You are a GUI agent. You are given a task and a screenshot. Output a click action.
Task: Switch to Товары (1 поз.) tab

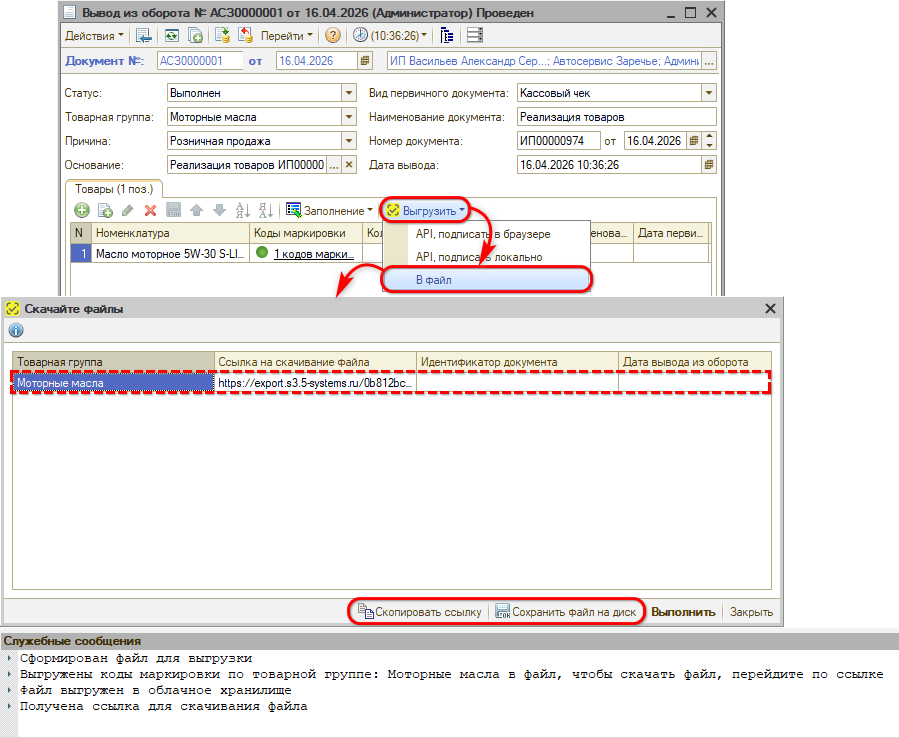(112, 189)
